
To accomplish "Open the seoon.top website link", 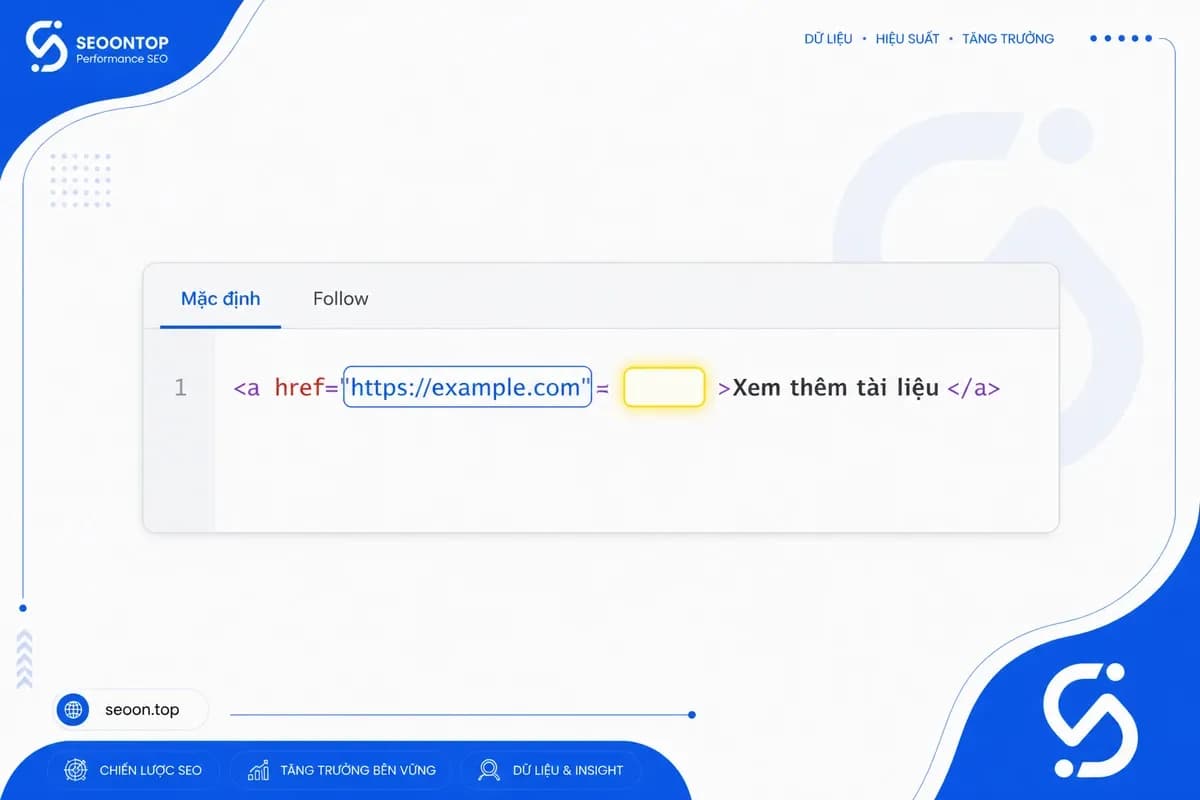I will pyautogui.click(x=142, y=710).
